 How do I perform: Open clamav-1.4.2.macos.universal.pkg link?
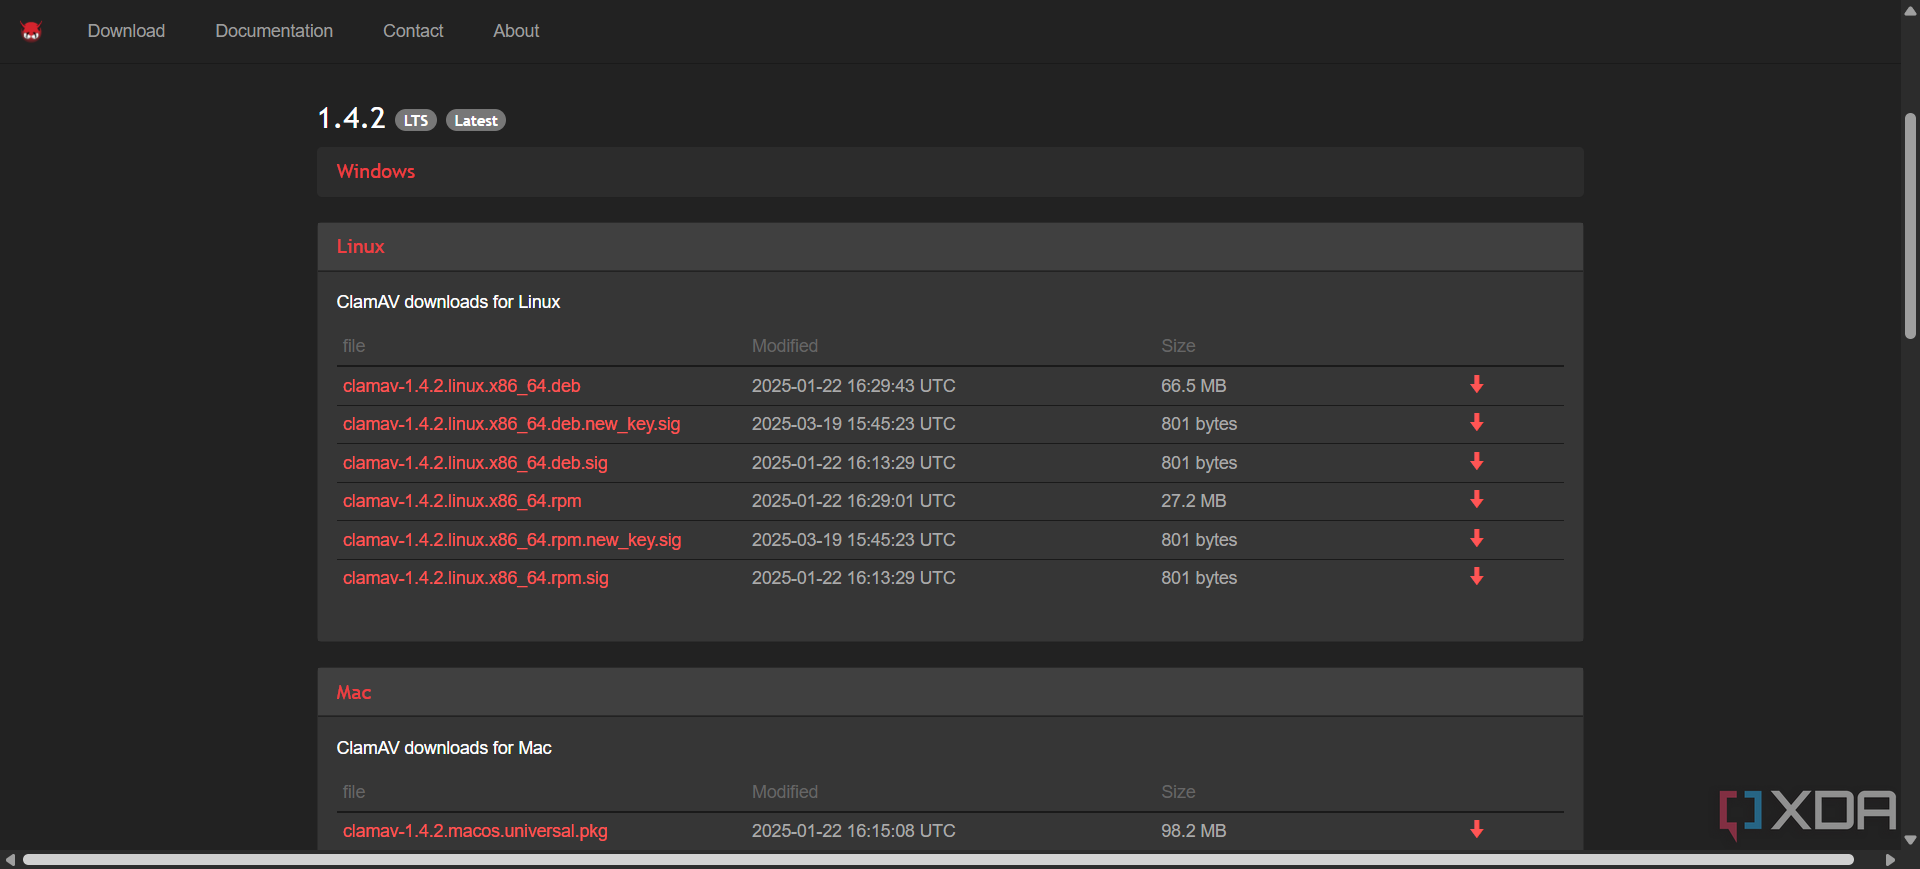pyautogui.click(x=475, y=831)
